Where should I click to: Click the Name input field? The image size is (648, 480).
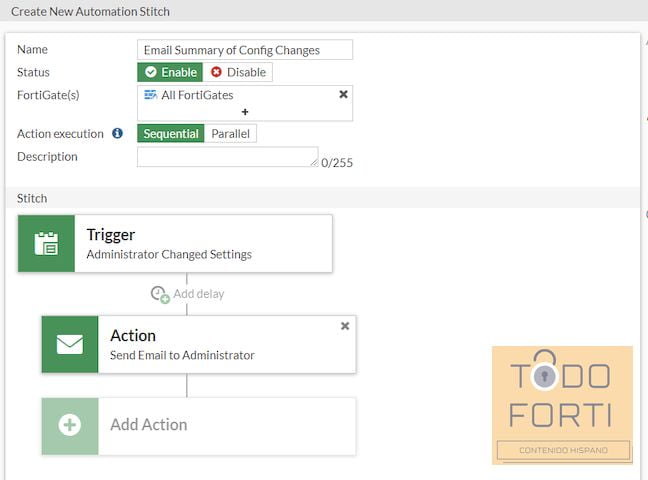tap(245, 50)
